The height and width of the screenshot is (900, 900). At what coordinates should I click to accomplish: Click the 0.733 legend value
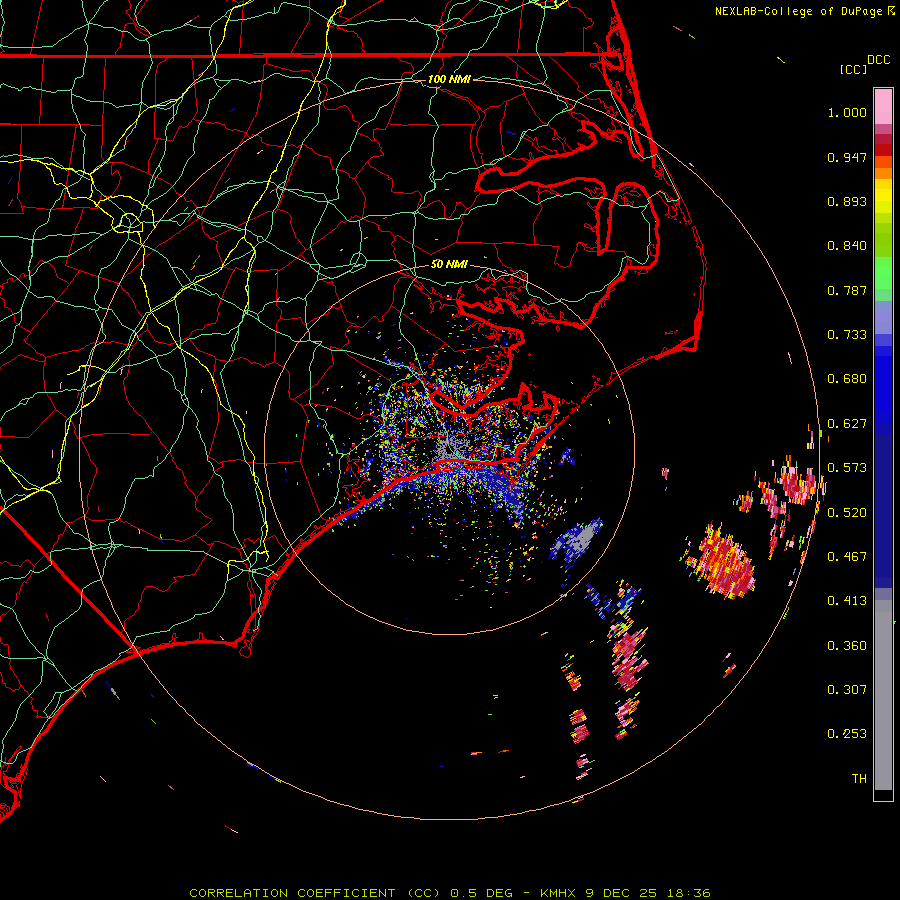click(847, 335)
